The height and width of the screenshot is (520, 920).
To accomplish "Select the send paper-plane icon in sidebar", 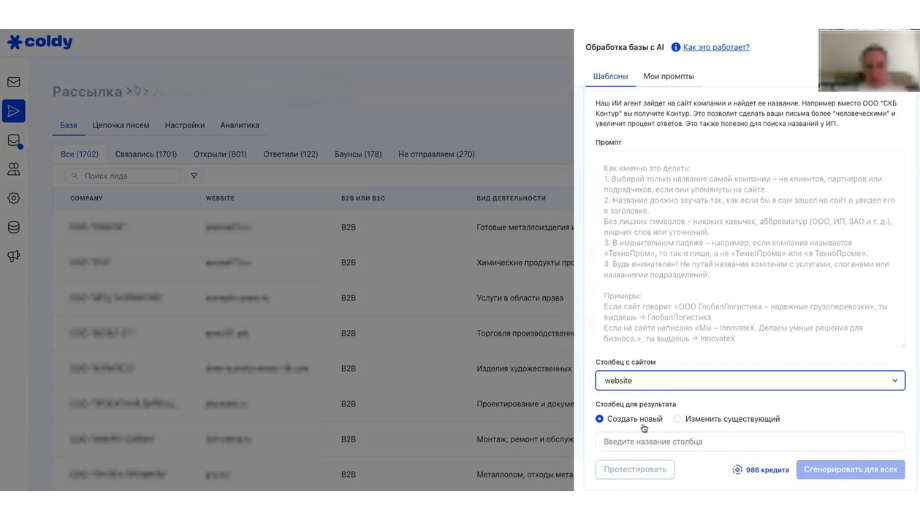I will (x=13, y=111).
